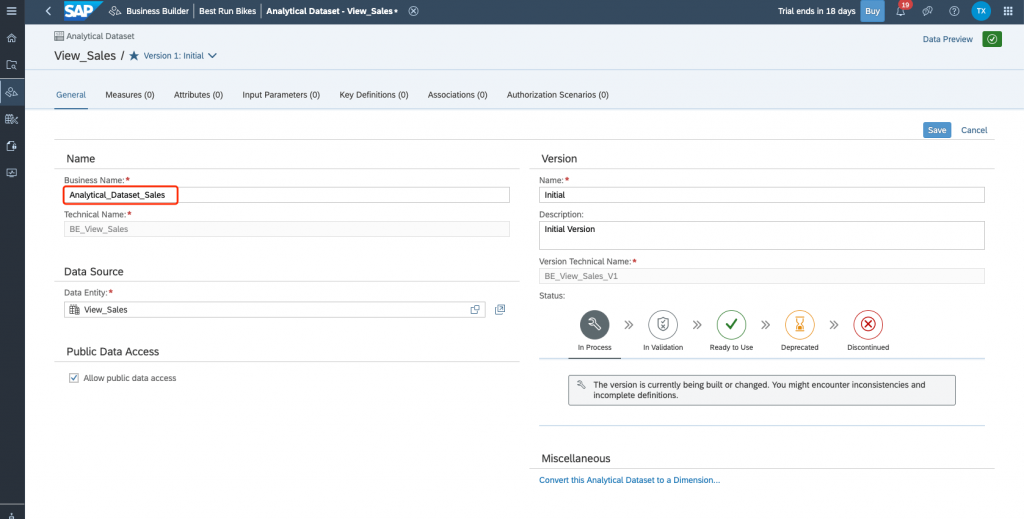Screen dimensions: 1024x519
Task: Open notifications bell with 19 alerts
Action: tap(901, 10)
